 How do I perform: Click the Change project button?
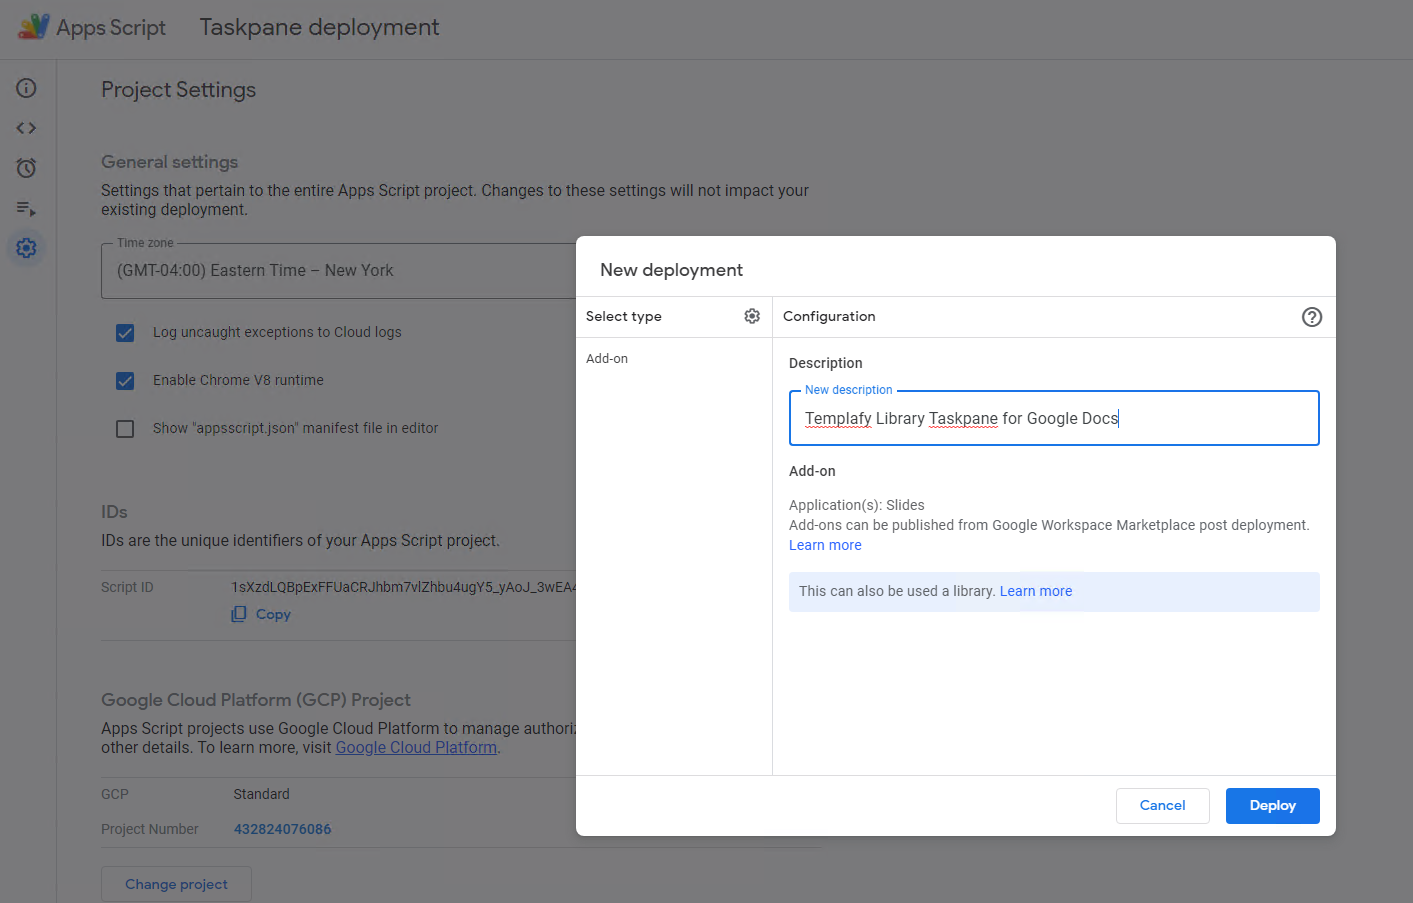point(176,885)
